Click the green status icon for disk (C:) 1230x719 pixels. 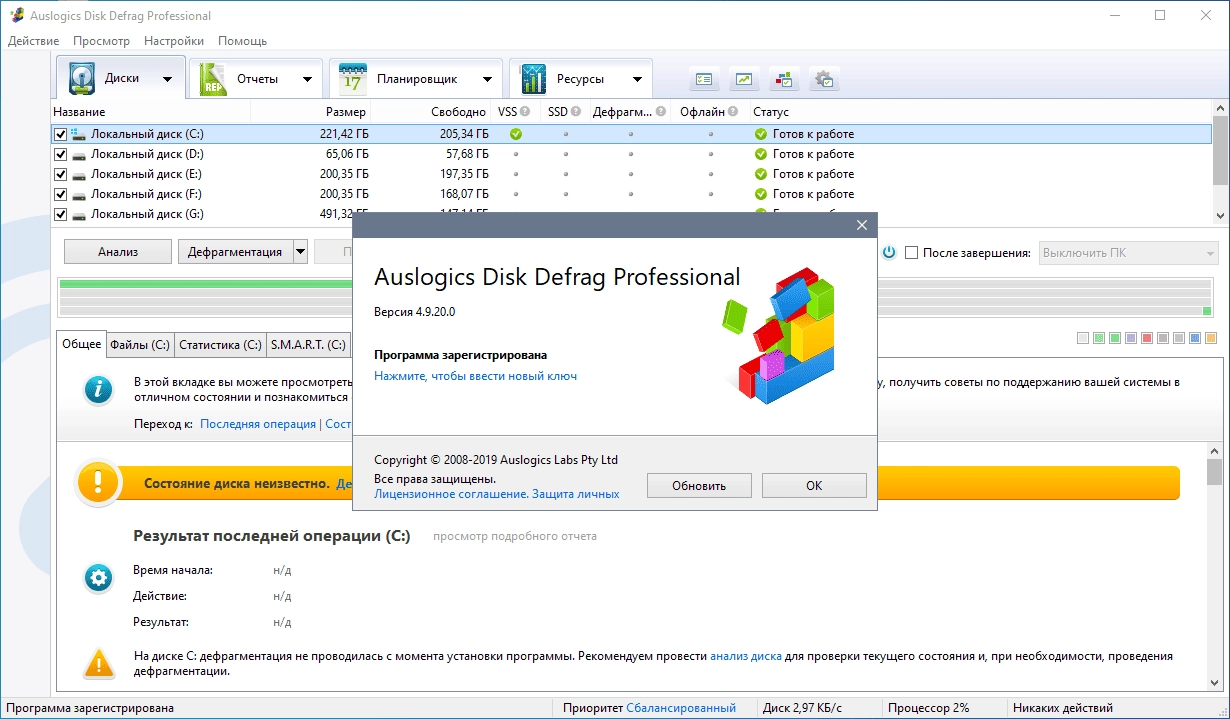pos(761,134)
